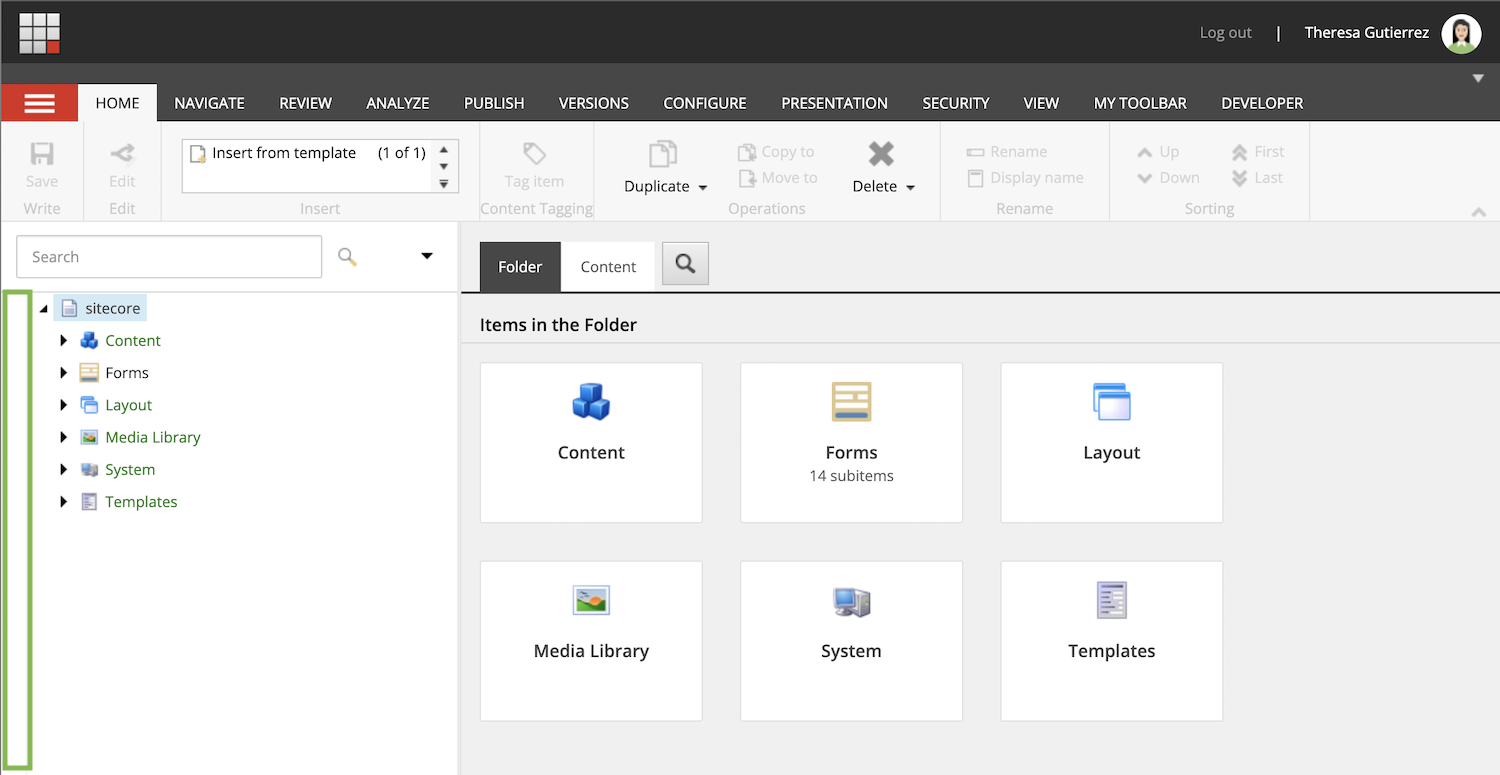Open the top-right ribbon dropdown triangle

(x=1478, y=78)
